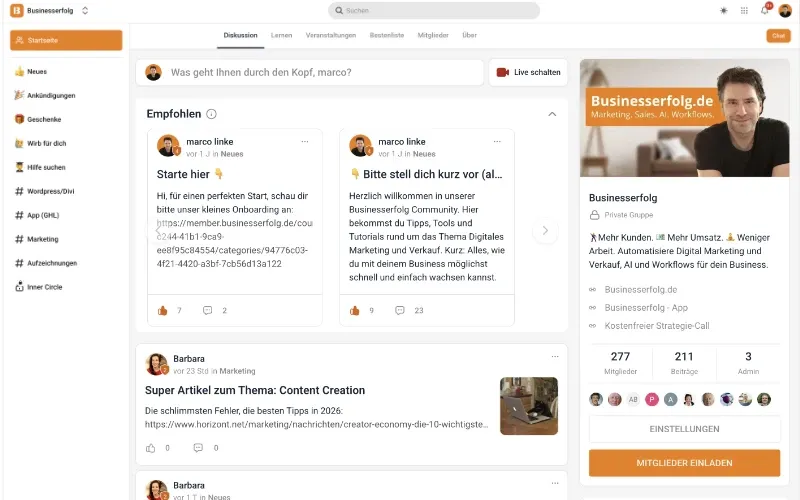Switch to the Lernen tab
The height and width of the screenshot is (500, 800).
point(281,35)
